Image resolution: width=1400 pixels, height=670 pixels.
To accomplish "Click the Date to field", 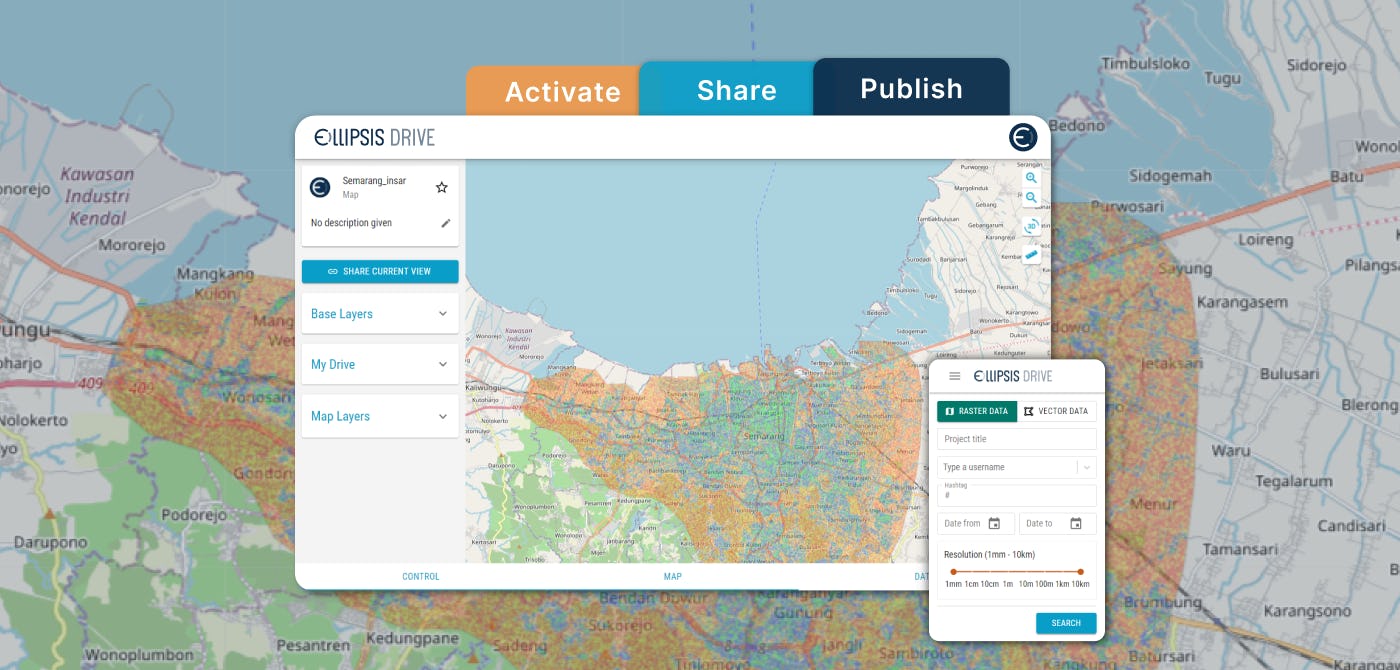I will [1058, 523].
